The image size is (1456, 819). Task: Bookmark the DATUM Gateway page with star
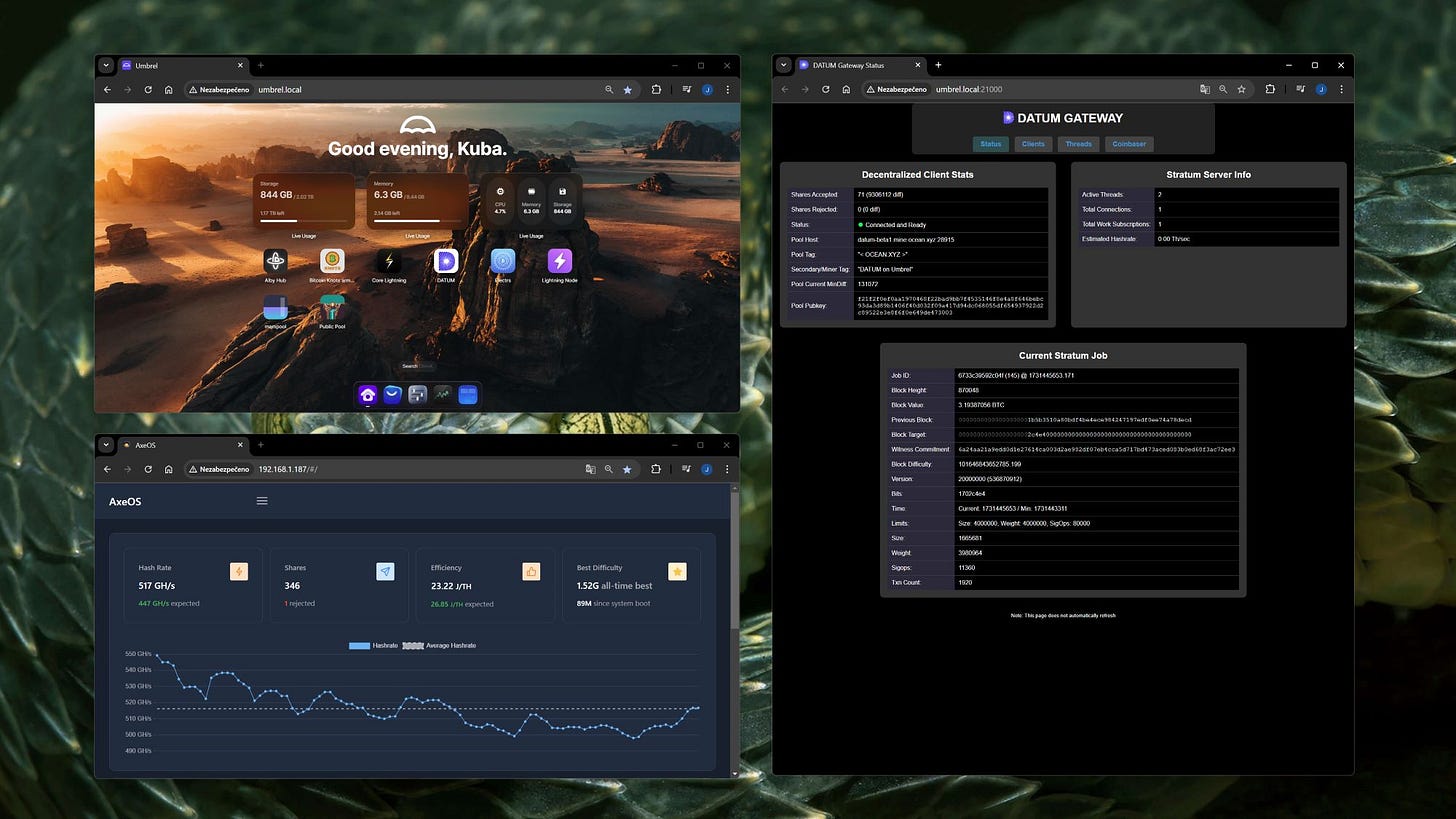coord(1241,89)
